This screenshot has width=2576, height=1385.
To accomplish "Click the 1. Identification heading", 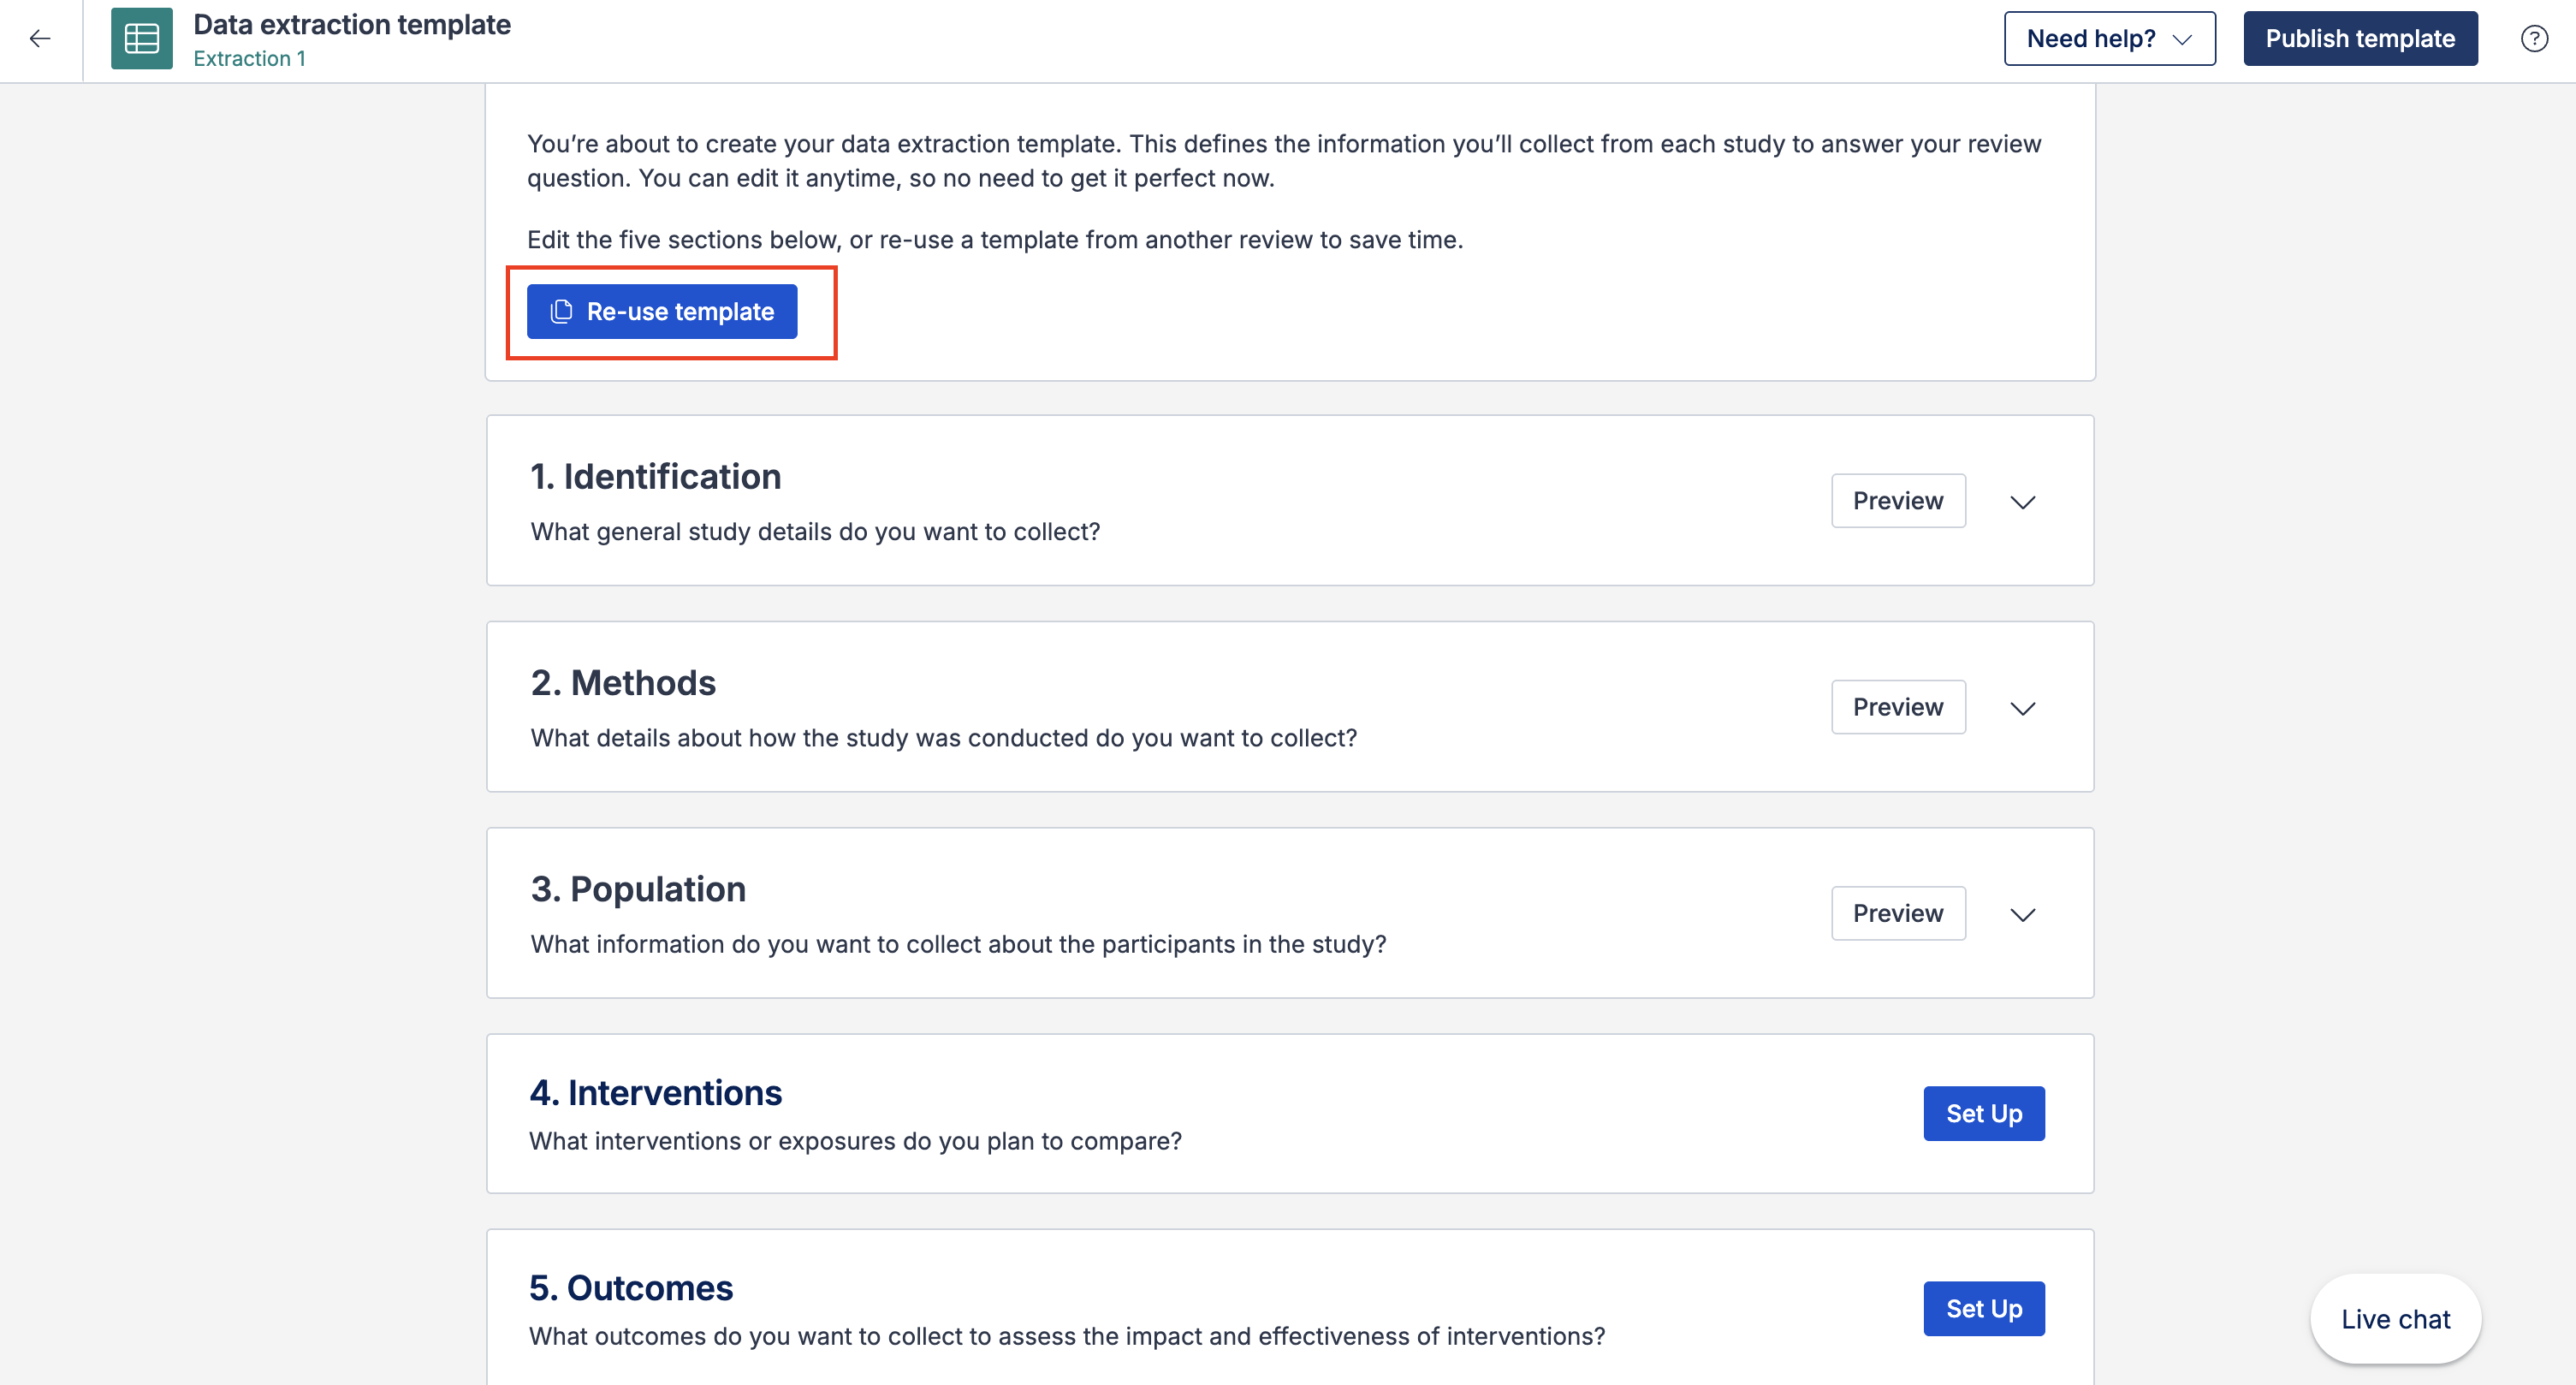I will point(655,477).
